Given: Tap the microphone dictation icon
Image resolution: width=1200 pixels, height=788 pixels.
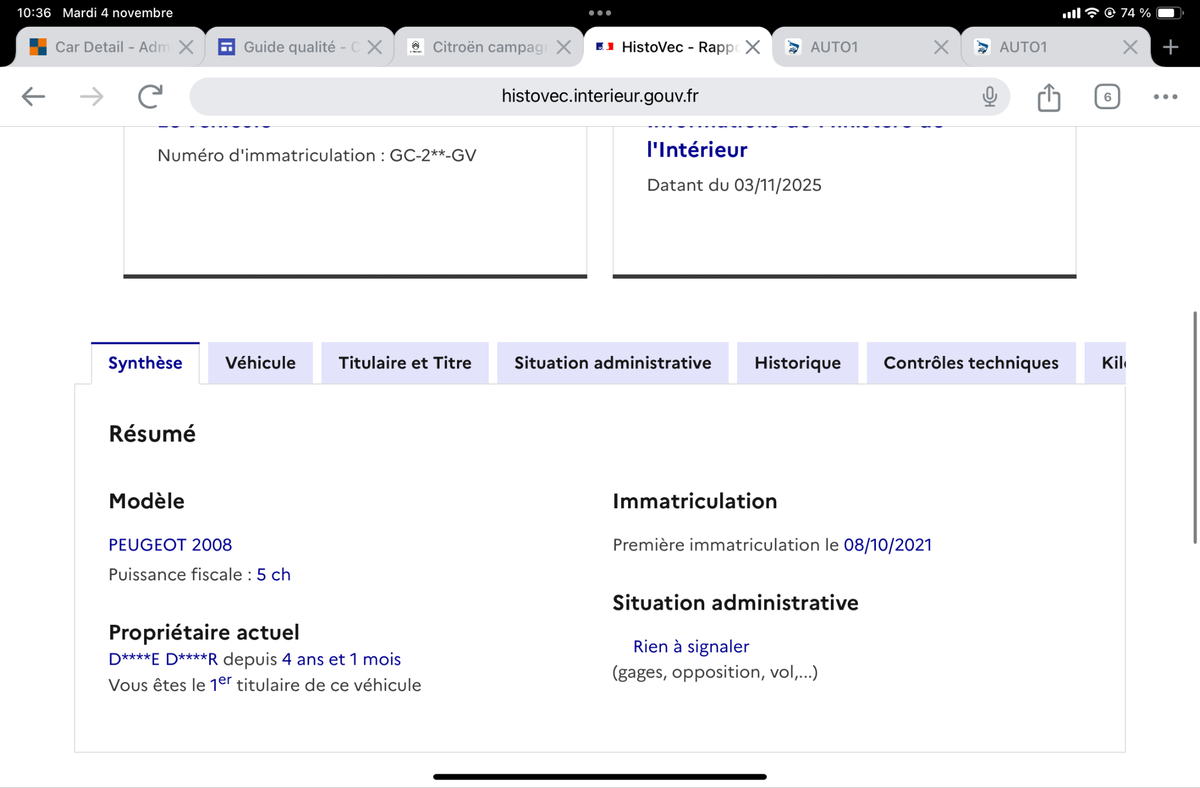Looking at the screenshot, I should (989, 96).
